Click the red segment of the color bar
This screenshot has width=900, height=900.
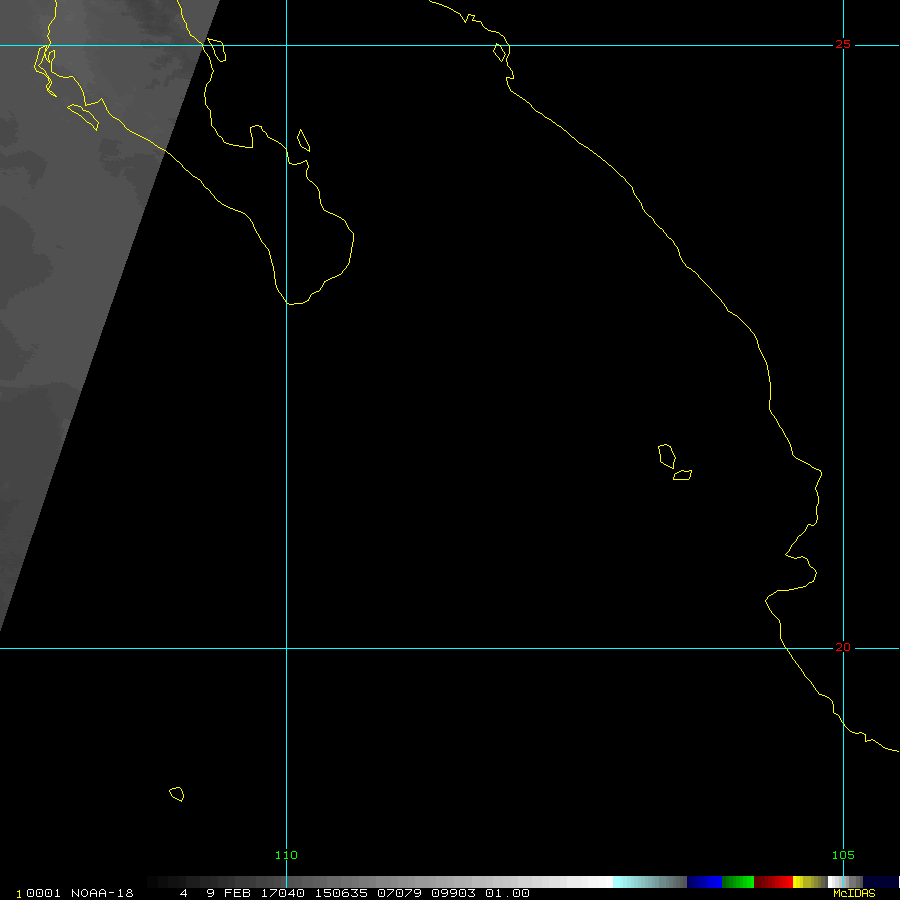(x=773, y=882)
